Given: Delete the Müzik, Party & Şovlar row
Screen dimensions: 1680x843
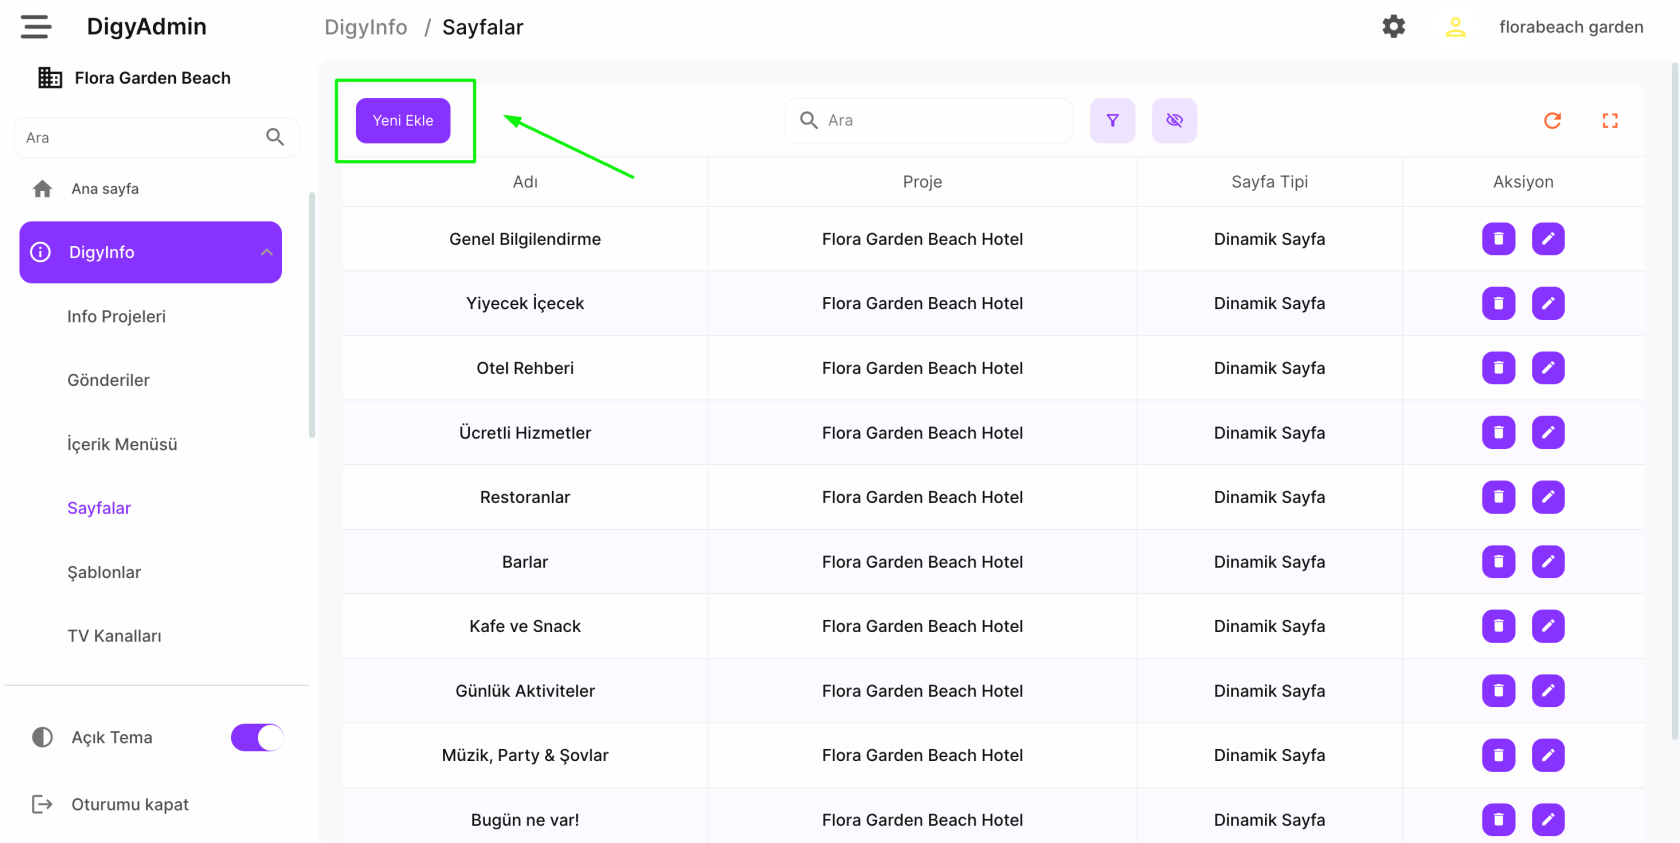Looking at the screenshot, I should pyautogui.click(x=1498, y=755).
